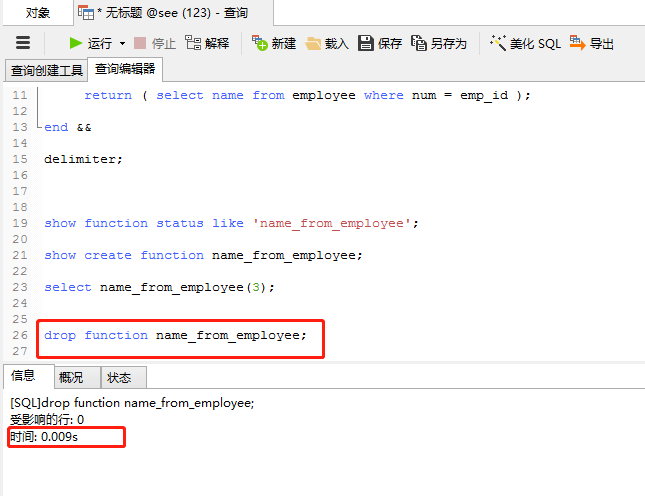The width and height of the screenshot is (645, 496).
Task: Click the 美化 SQL button label
Action: (x=535, y=43)
